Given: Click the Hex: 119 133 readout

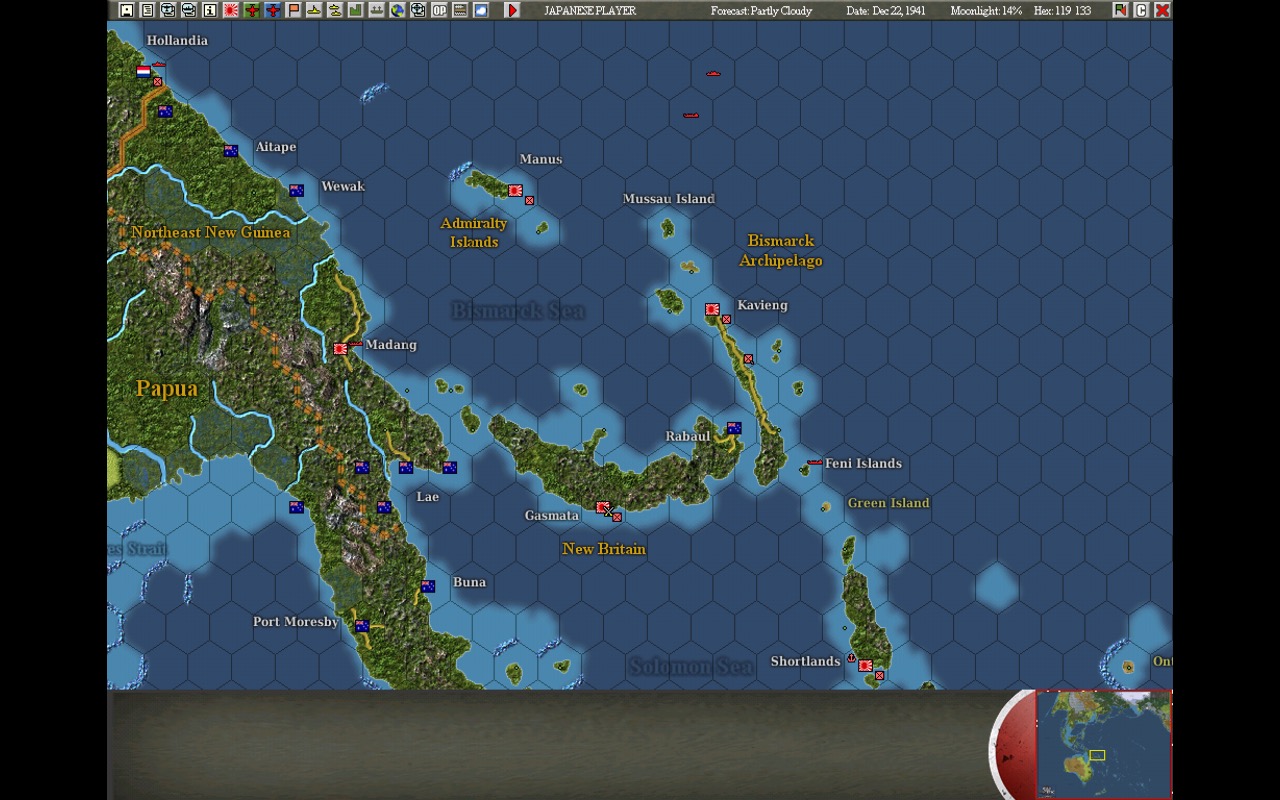Looking at the screenshot, I should (x=1062, y=10).
